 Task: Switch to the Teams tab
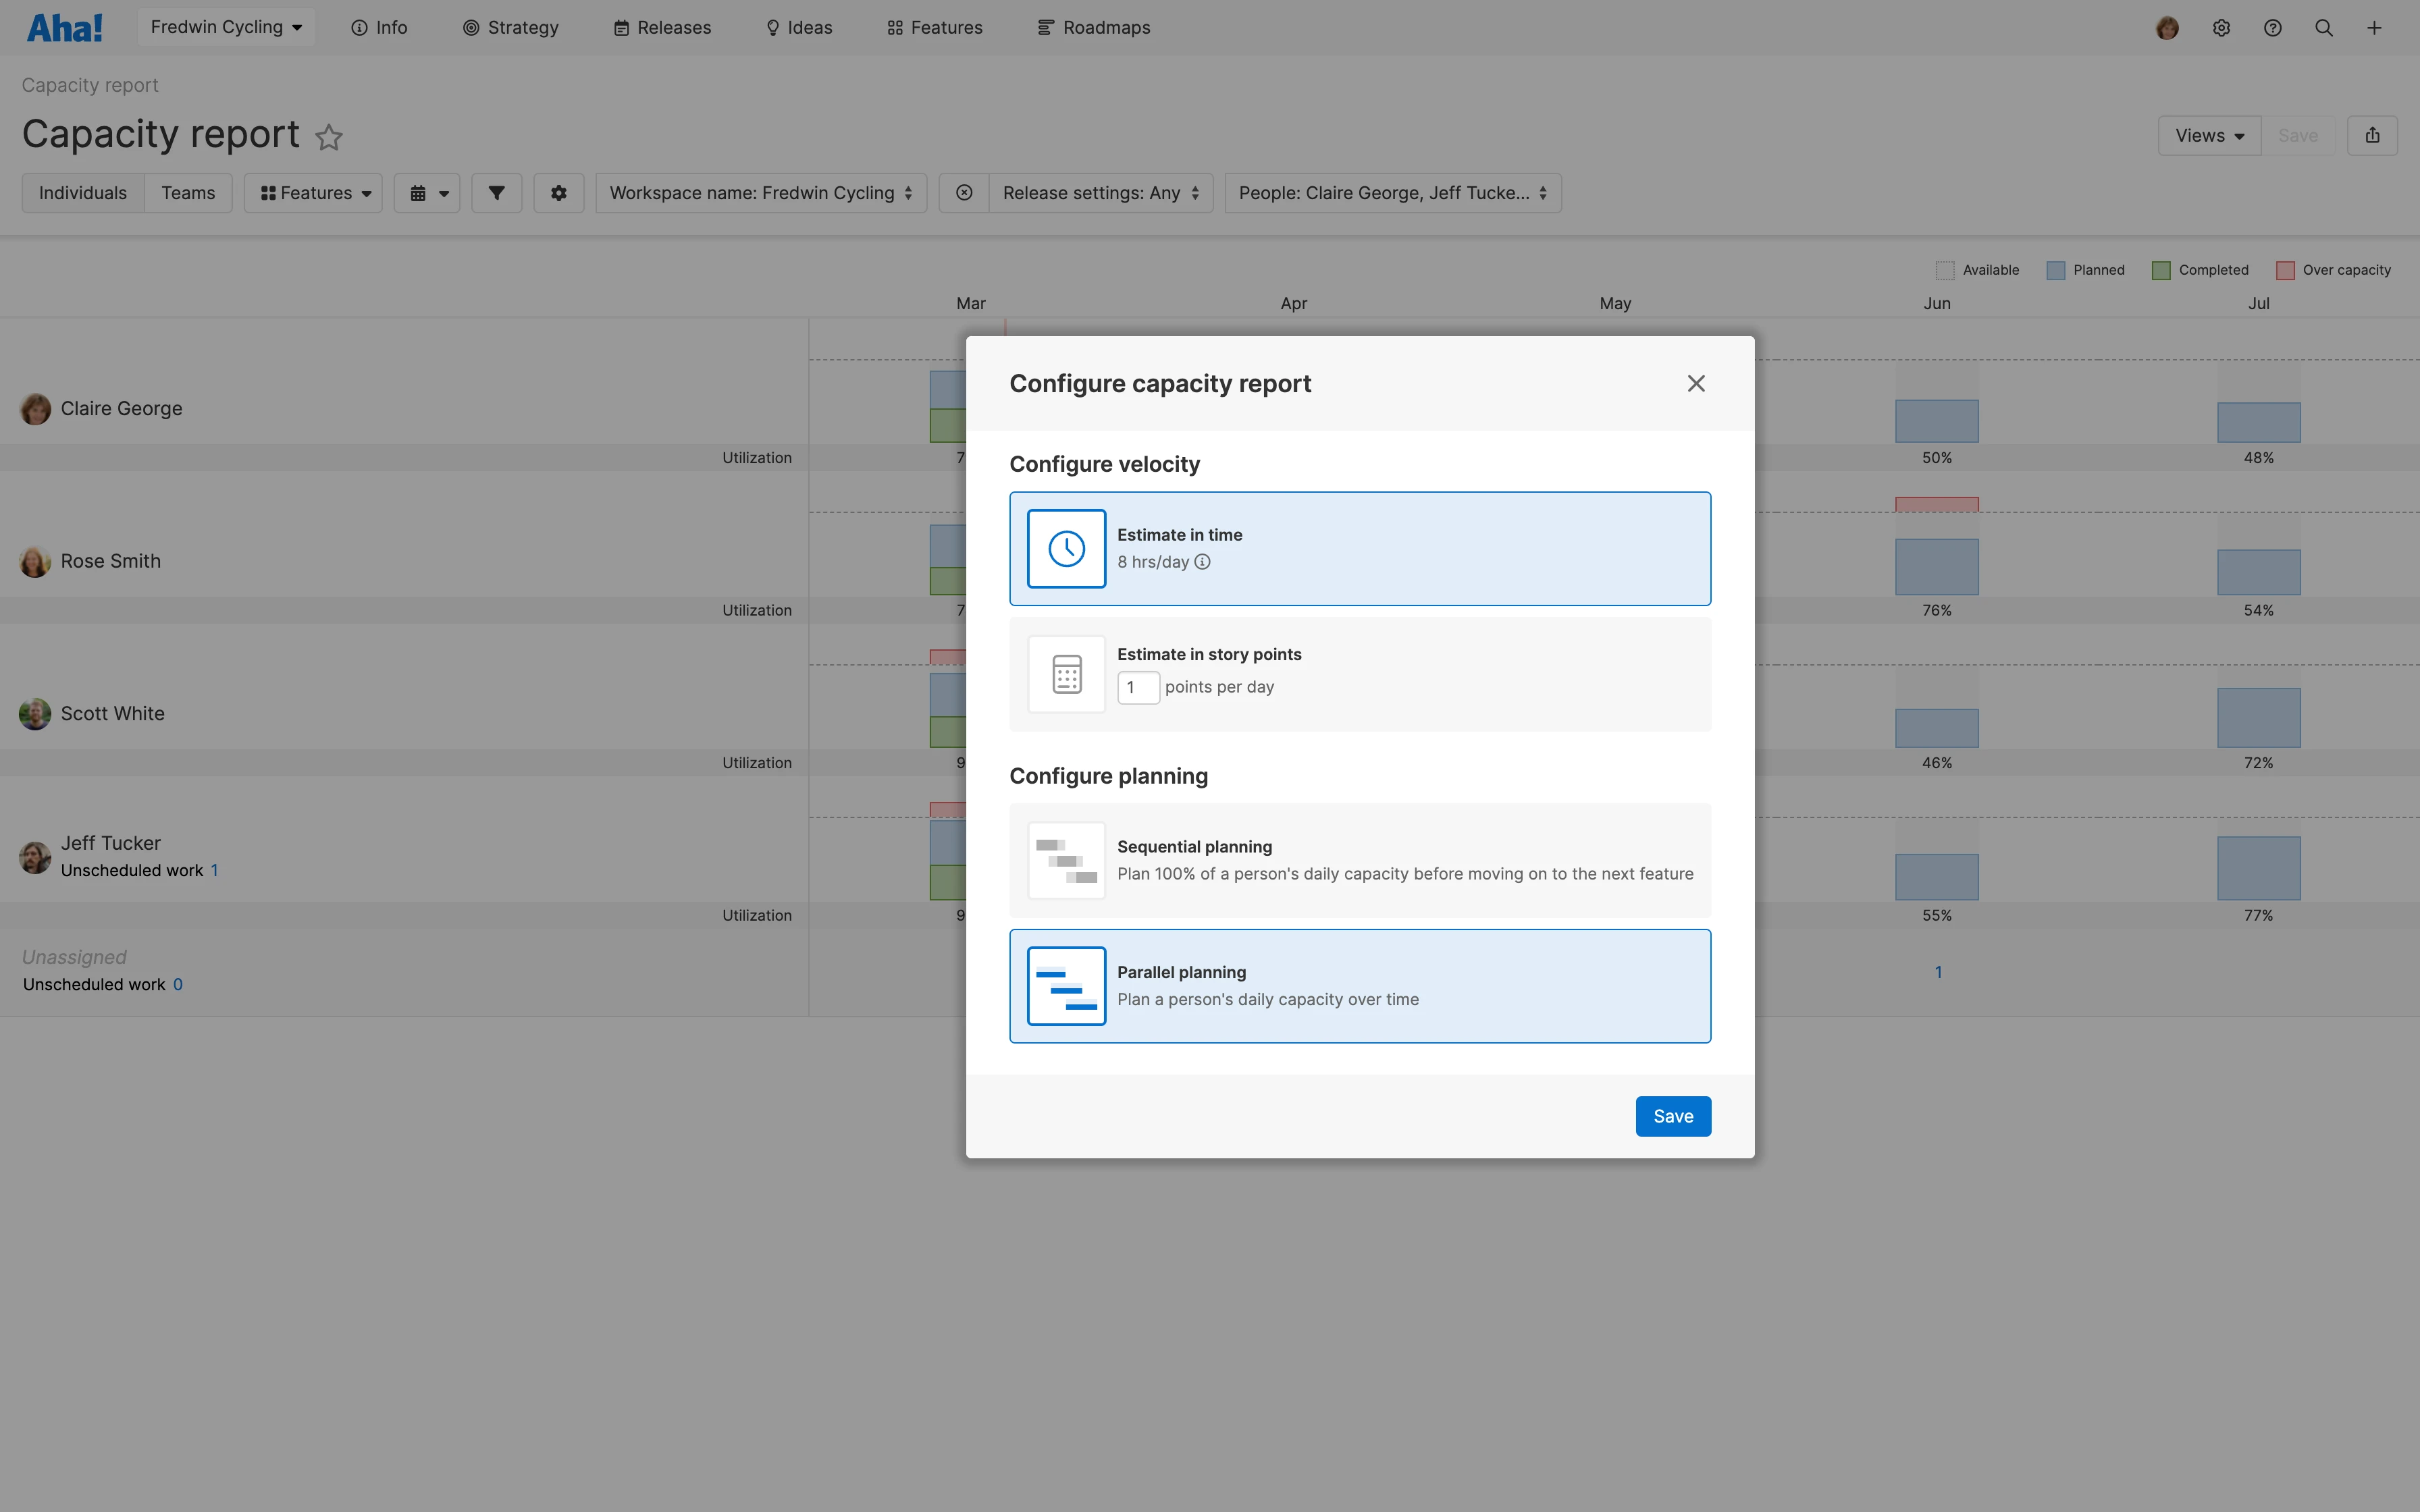pos(188,193)
